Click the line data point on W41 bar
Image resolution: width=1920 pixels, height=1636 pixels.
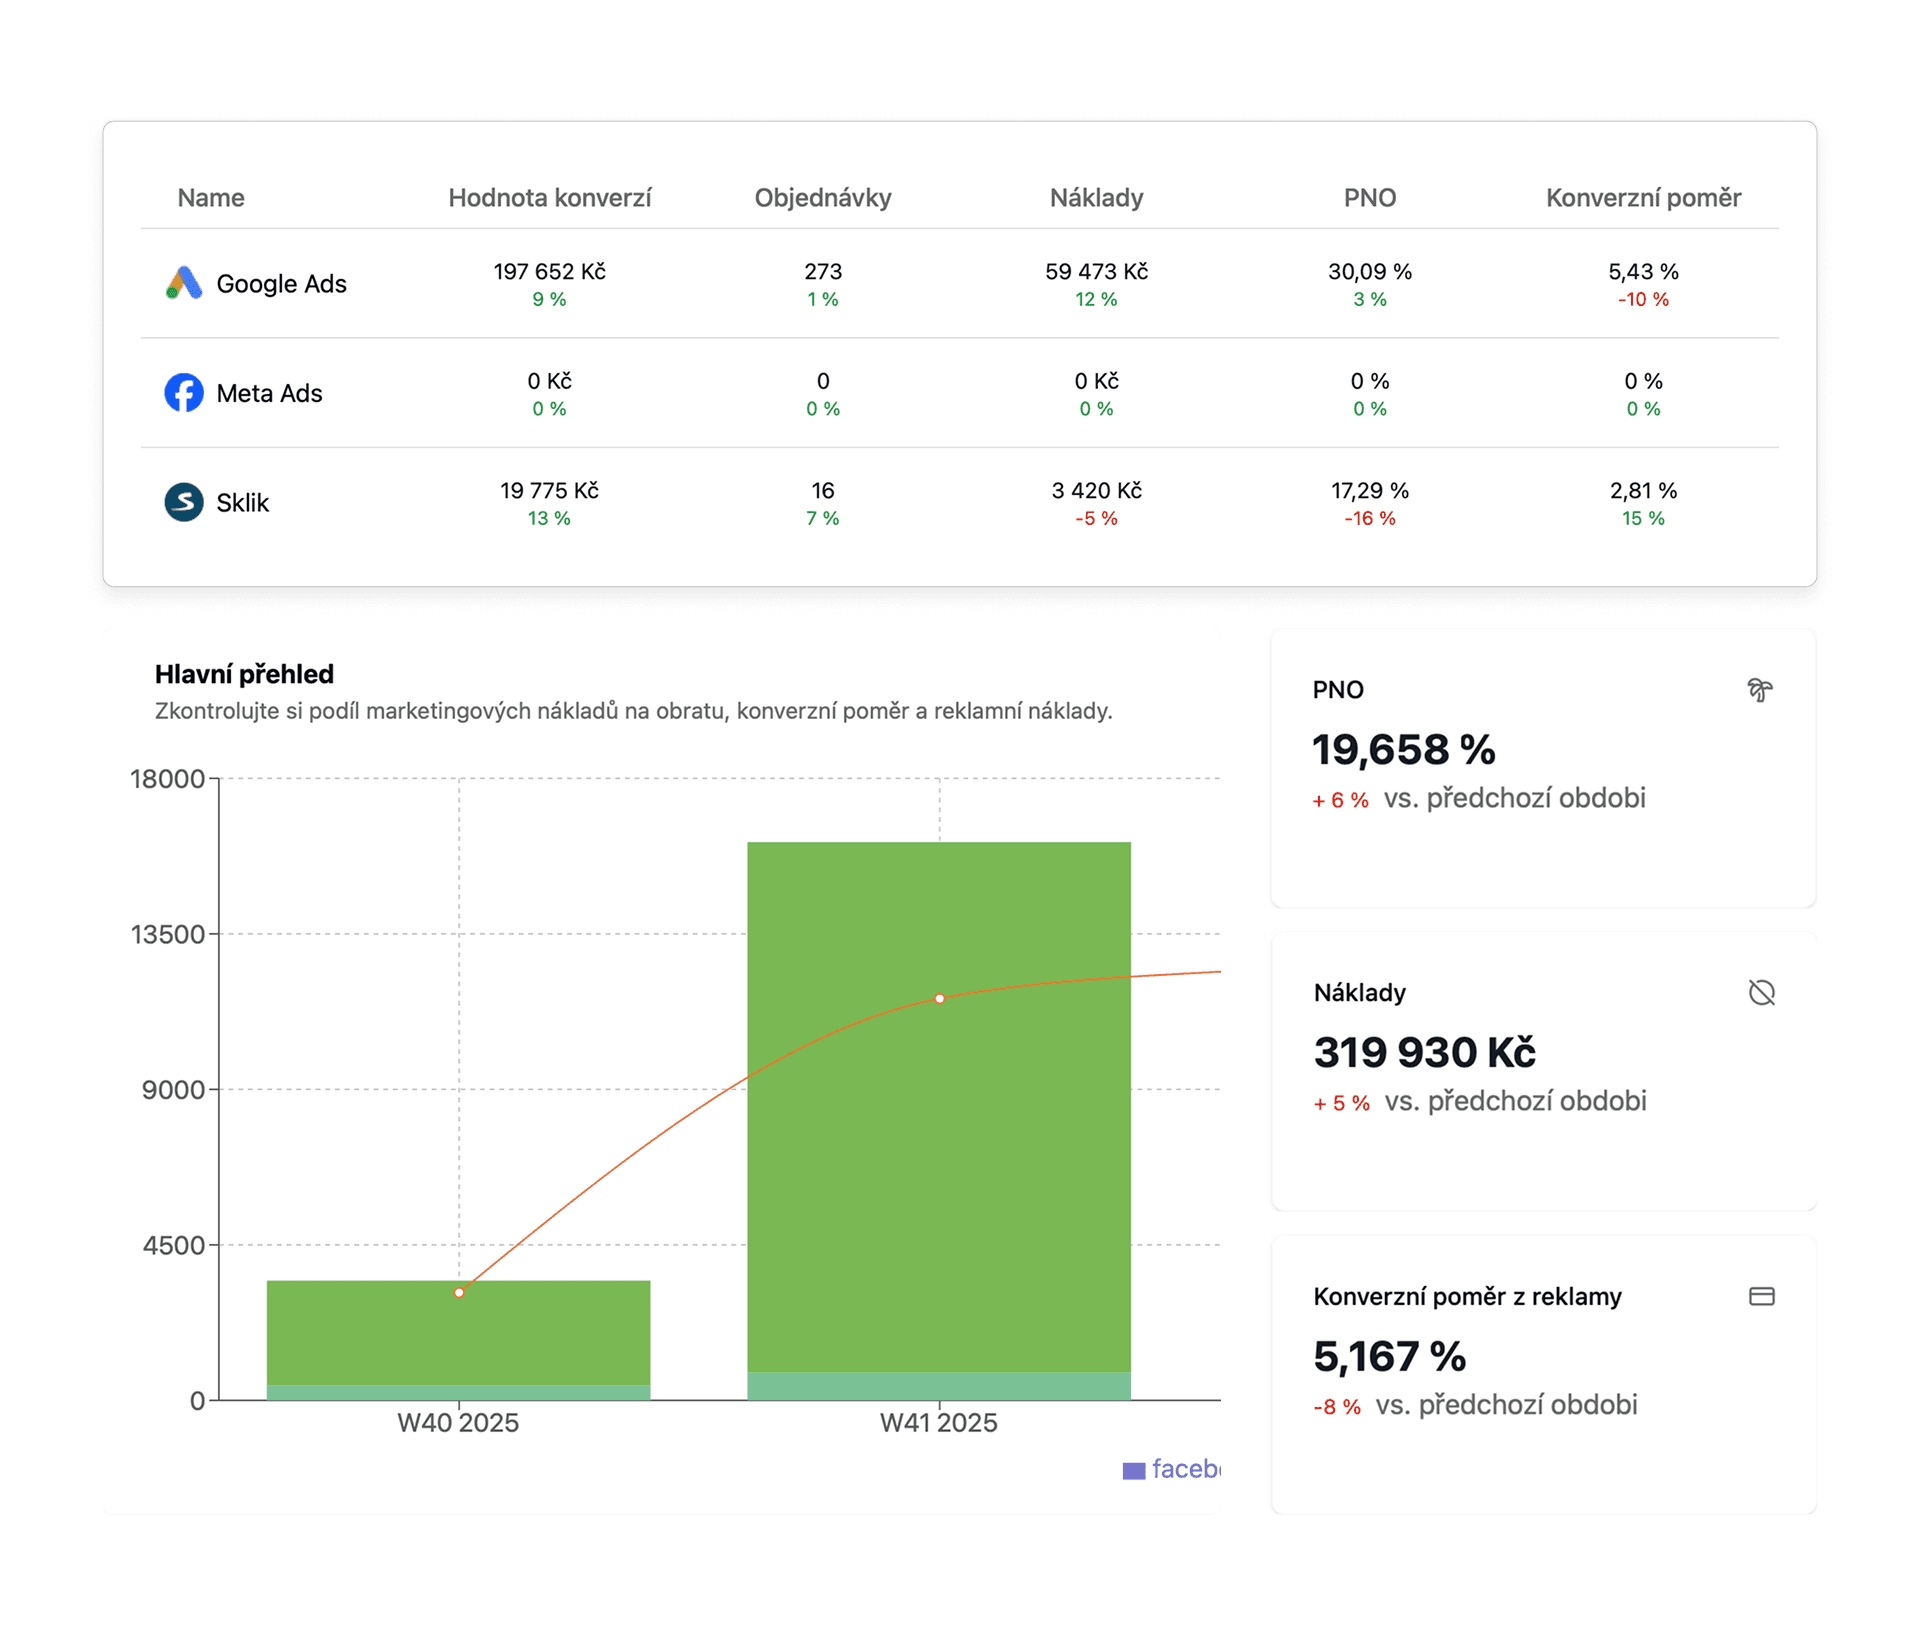pos(939,998)
